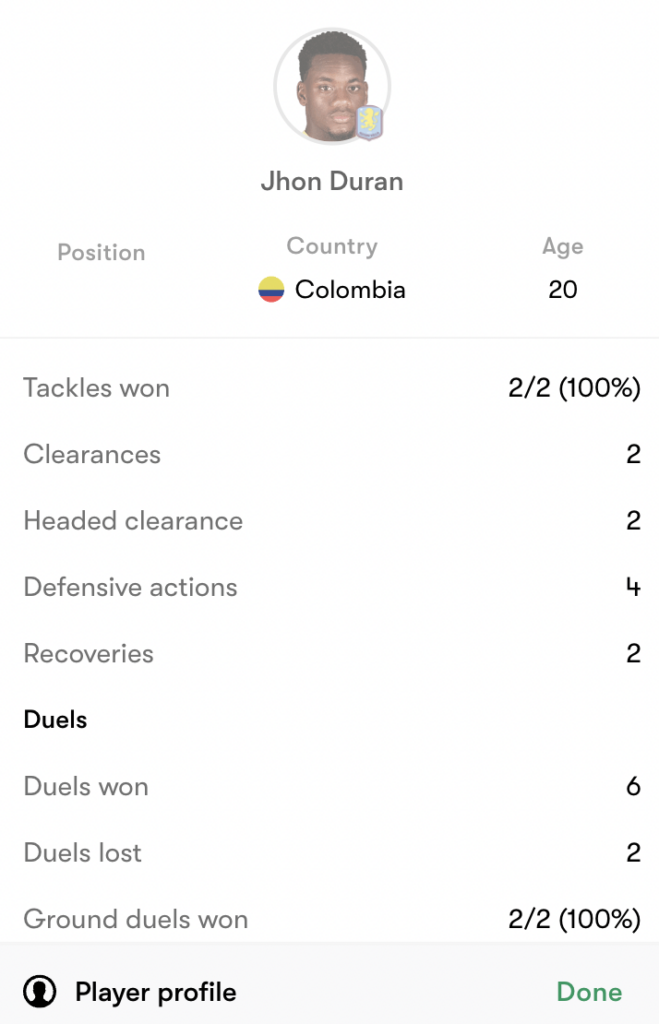Select the Jhon Duran name heading
659x1024 pixels.
331,183
